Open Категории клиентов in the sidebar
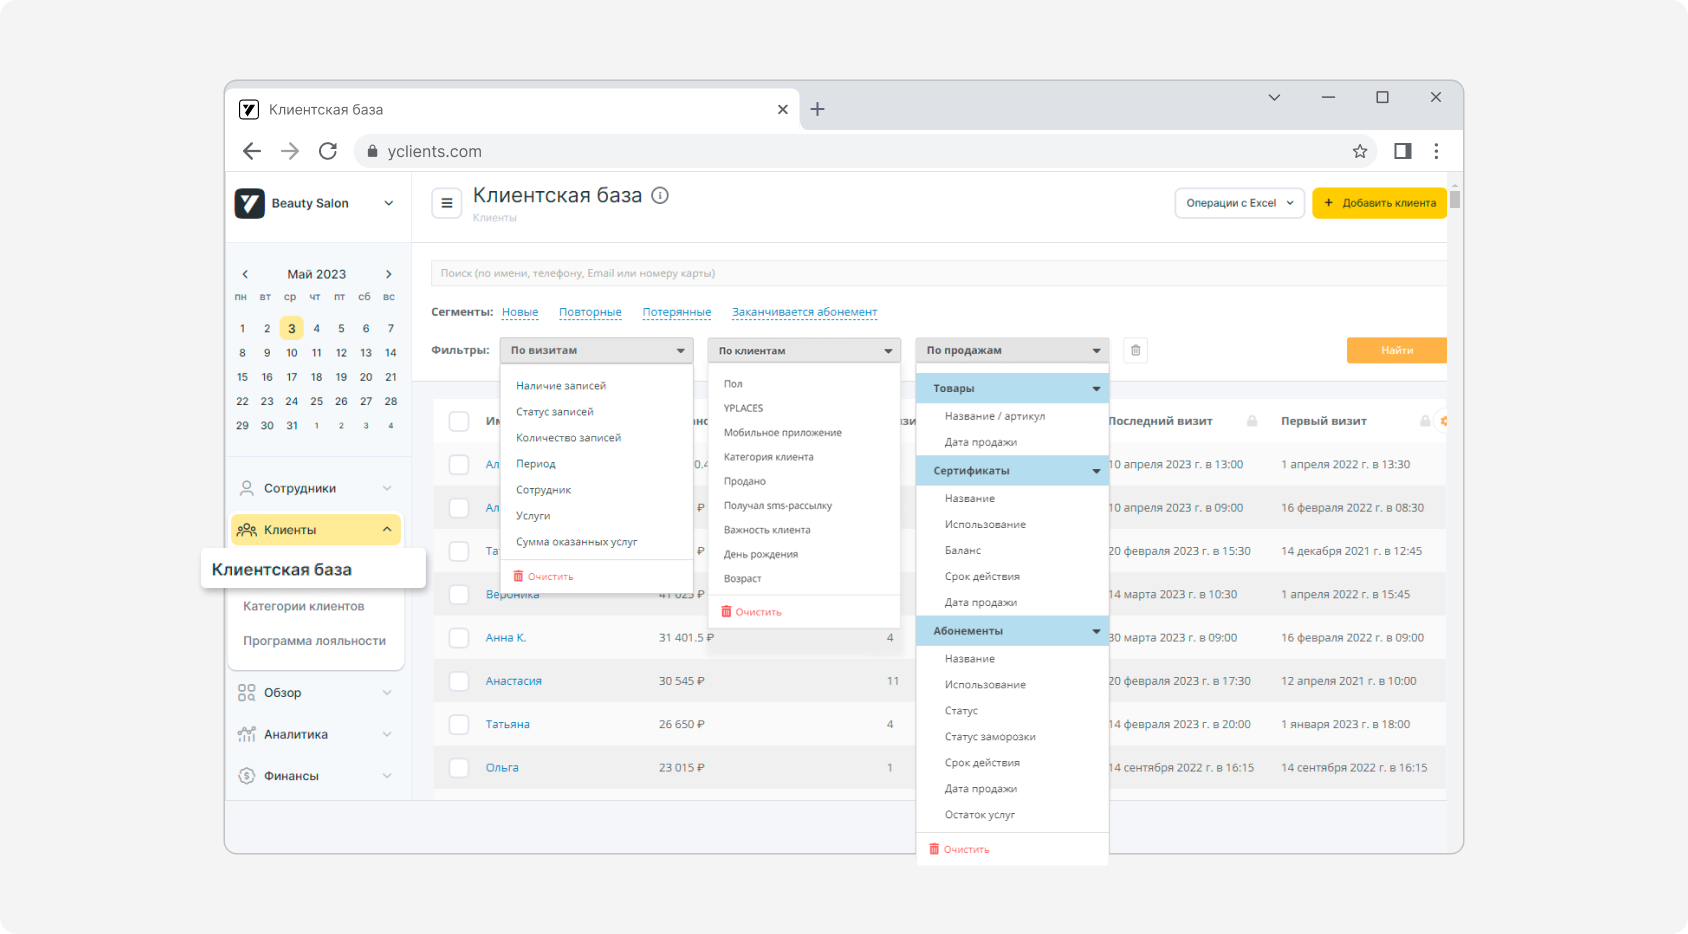The width and height of the screenshot is (1688, 934). [303, 606]
